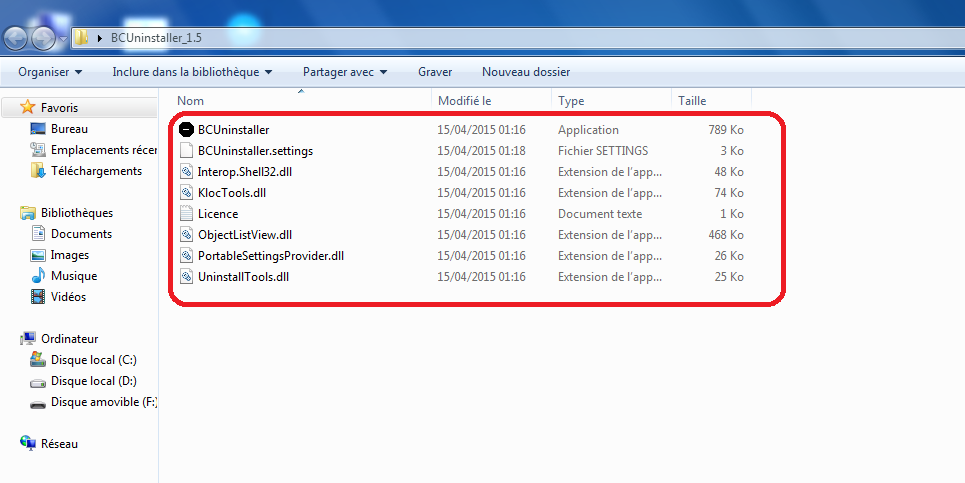Click the Réseau network icon

(x=28, y=443)
